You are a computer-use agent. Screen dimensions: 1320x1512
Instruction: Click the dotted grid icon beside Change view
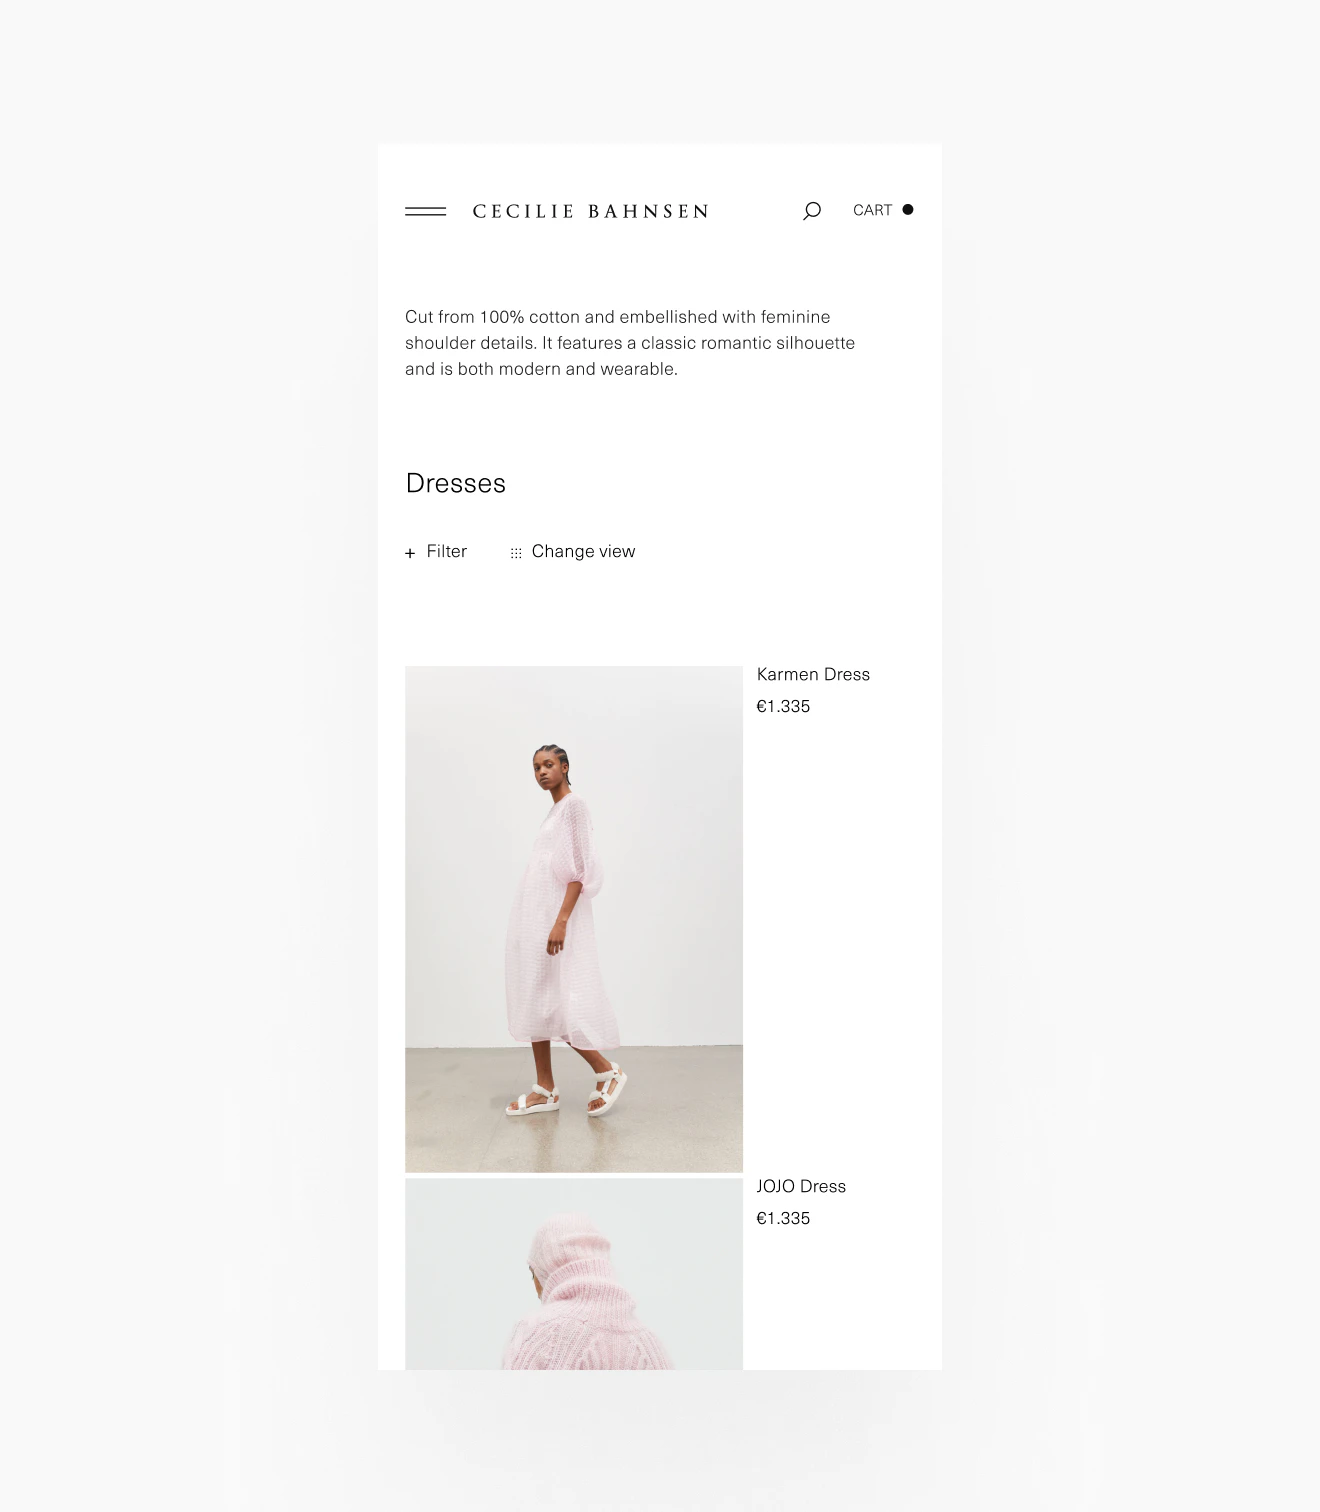(516, 553)
